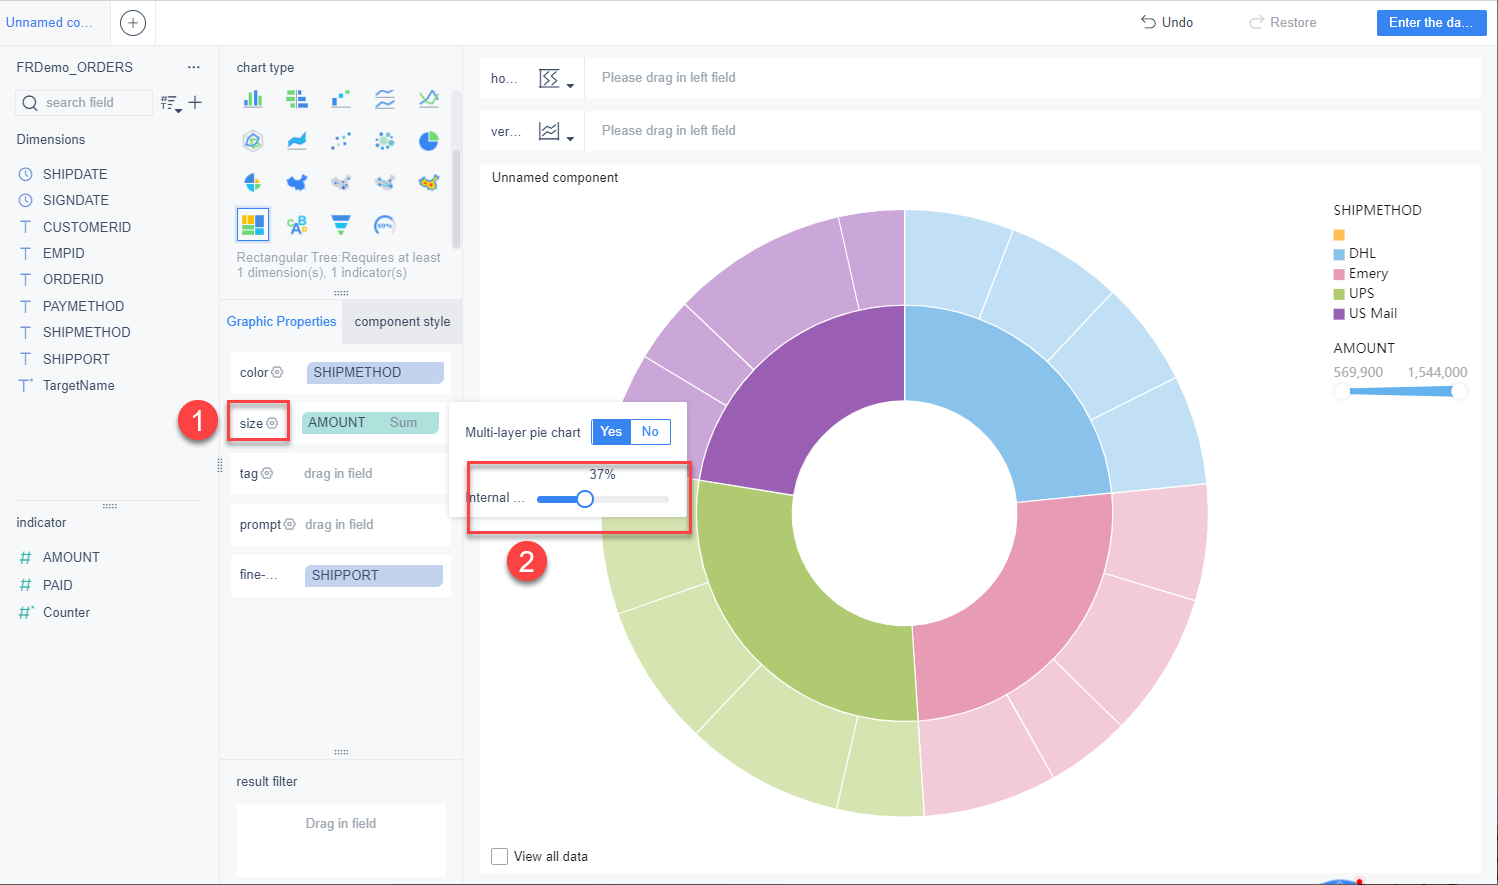Click the blue Enter the data button
This screenshot has height=885, width=1498.
coord(1431,22)
